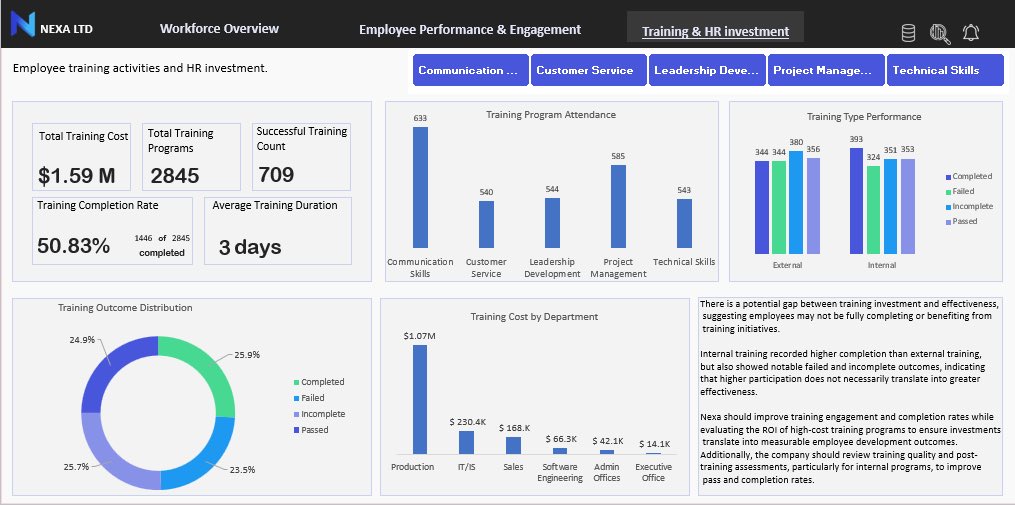This screenshot has width=1015, height=505.
Task: Click the Total Training Cost $1.59 M value
Action: [76, 175]
